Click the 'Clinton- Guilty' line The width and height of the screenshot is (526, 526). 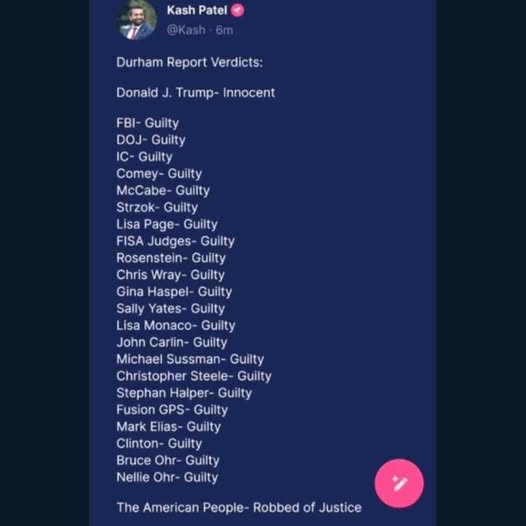[159, 443]
